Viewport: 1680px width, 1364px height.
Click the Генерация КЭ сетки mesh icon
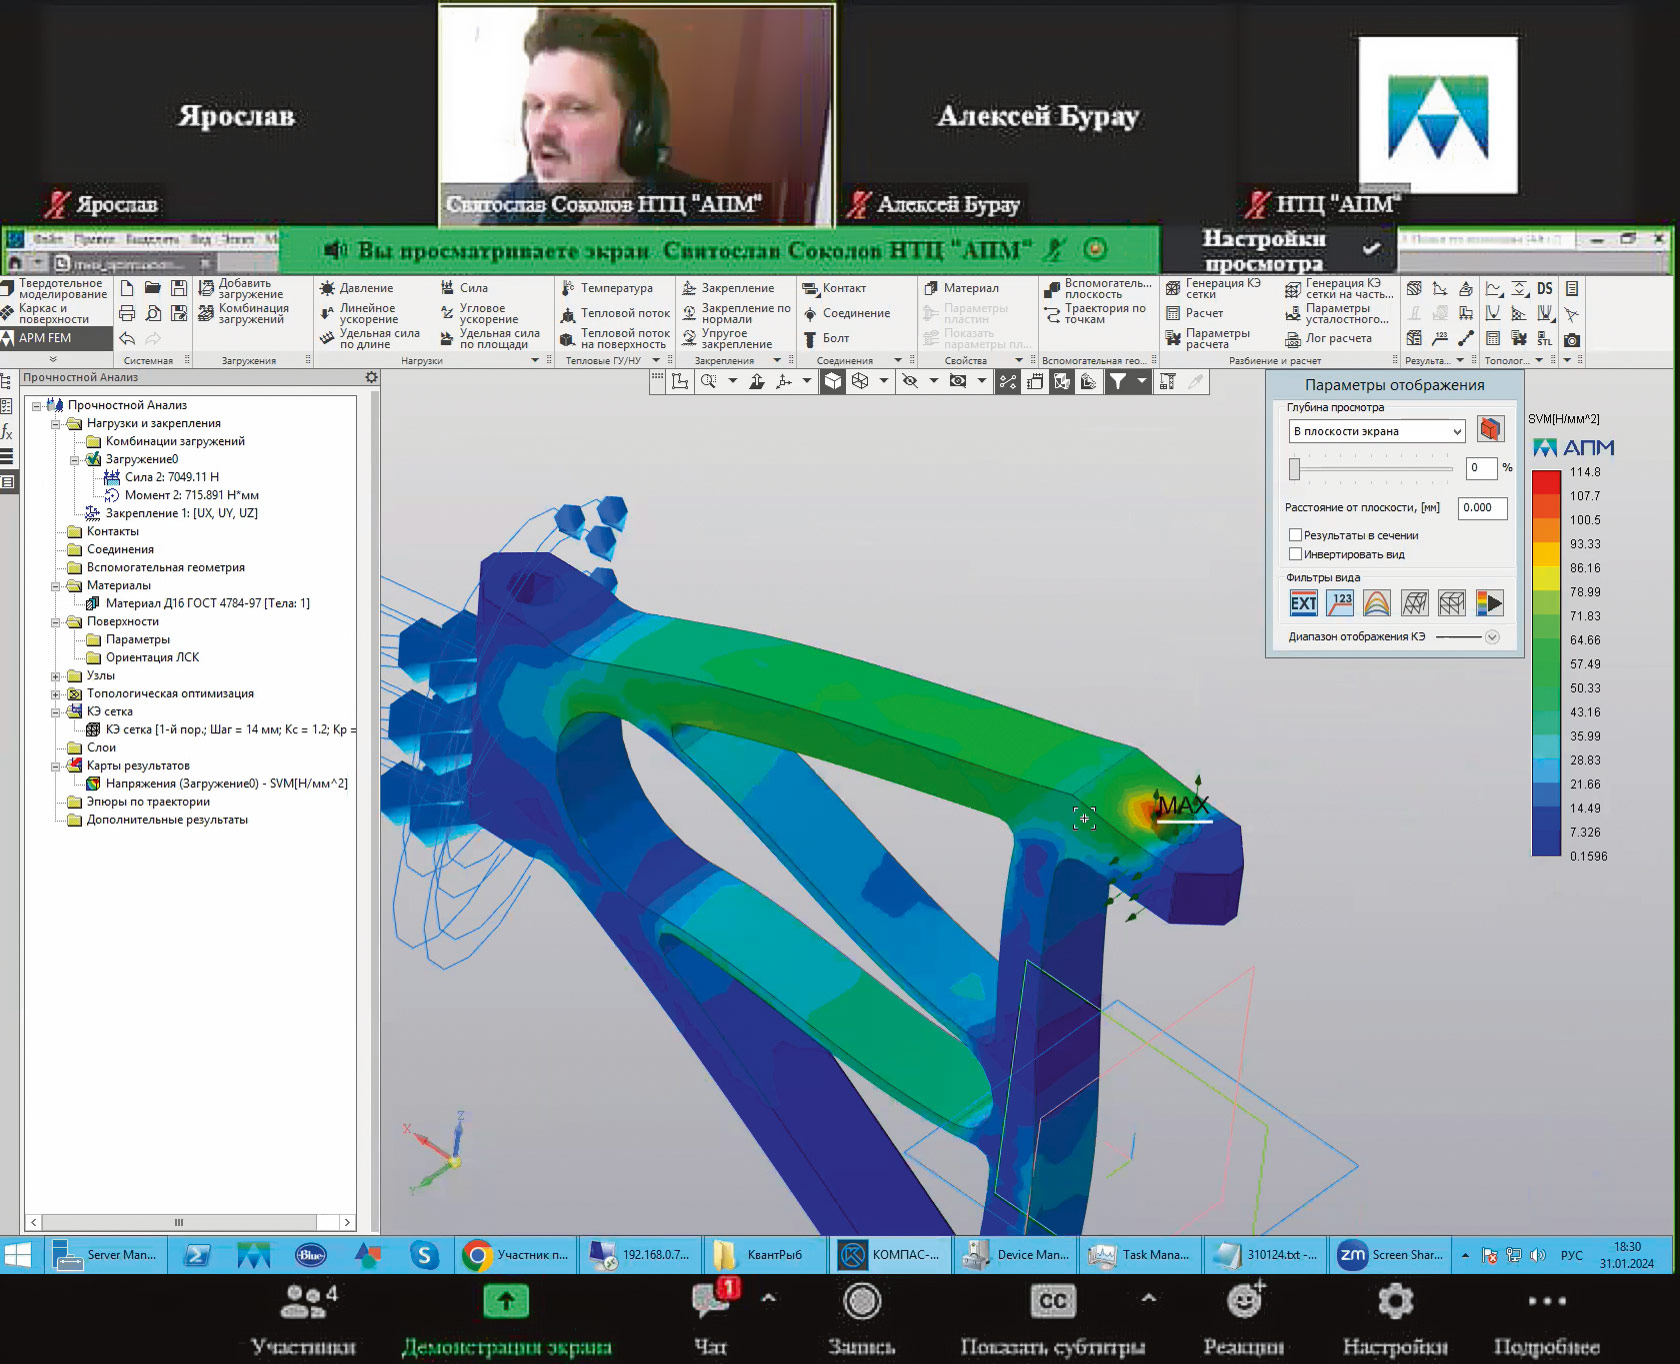click(1173, 289)
